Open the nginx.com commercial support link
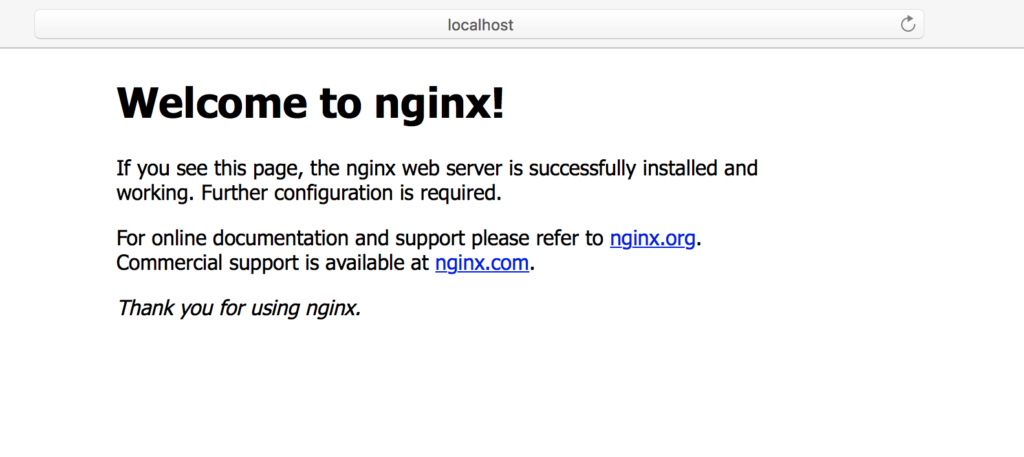Screen dimensions: 1024x457 (482, 263)
